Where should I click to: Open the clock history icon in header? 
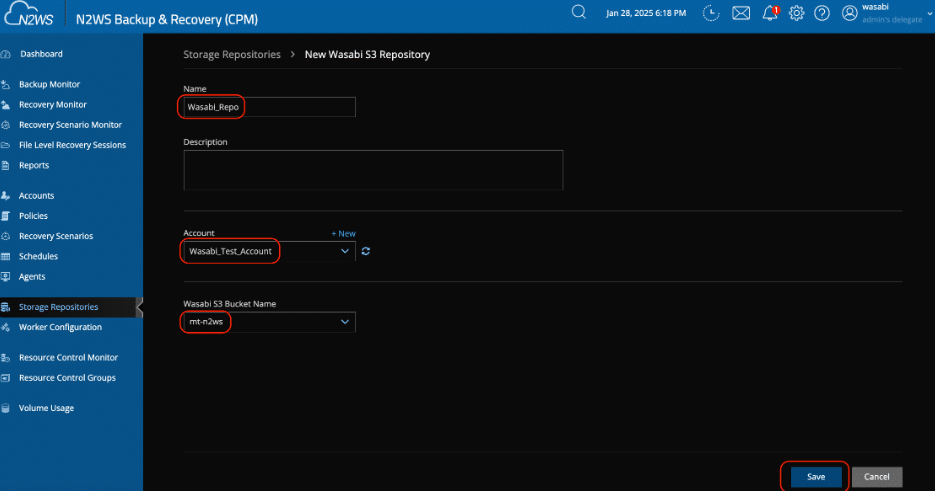(x=711, y=13)
